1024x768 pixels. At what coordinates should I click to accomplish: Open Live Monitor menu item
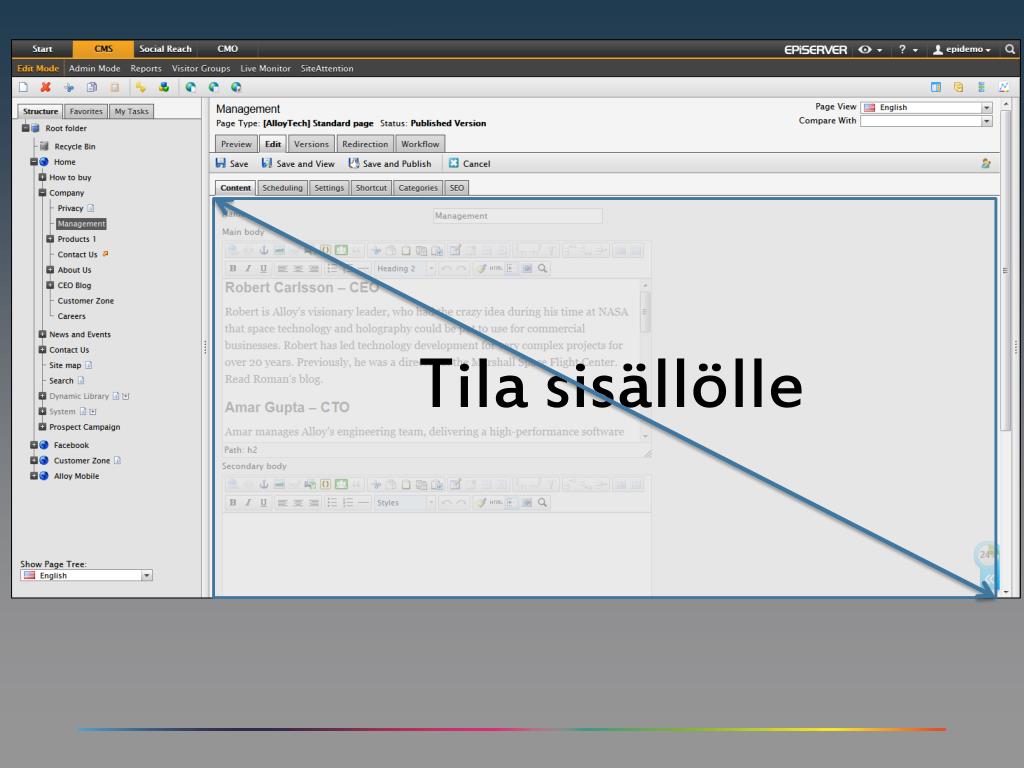tap(265, 68)
